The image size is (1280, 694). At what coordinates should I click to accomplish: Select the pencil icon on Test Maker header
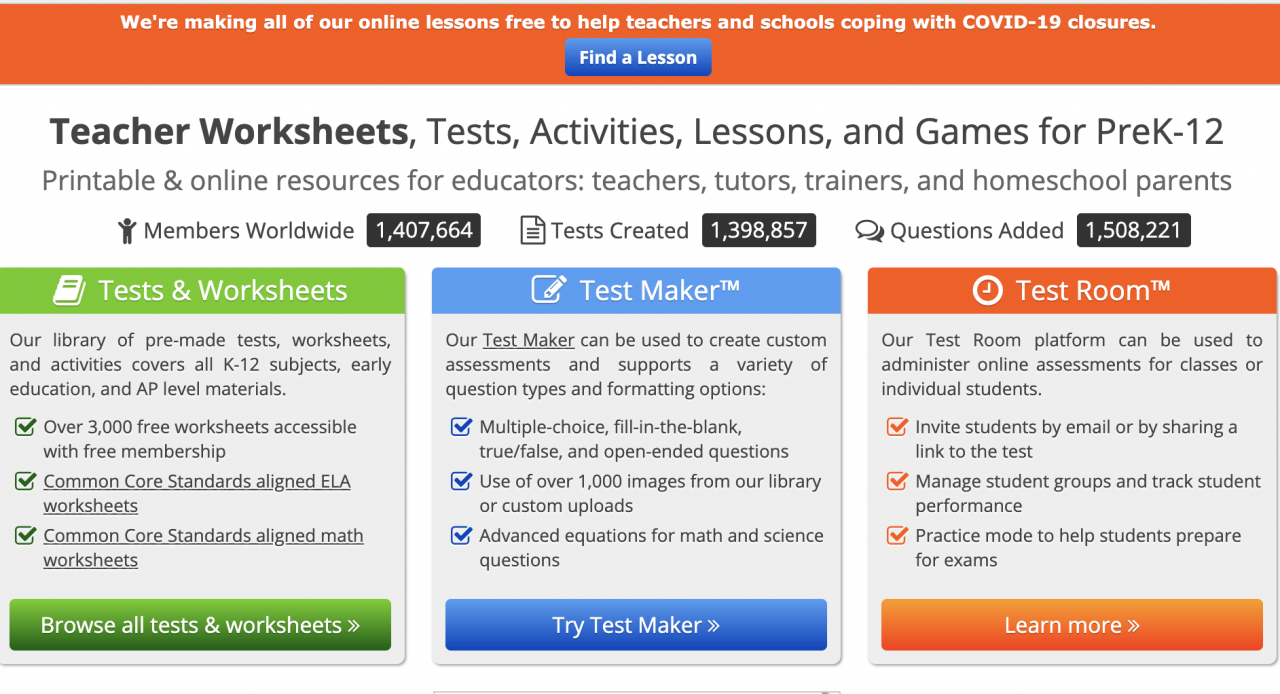548,289
